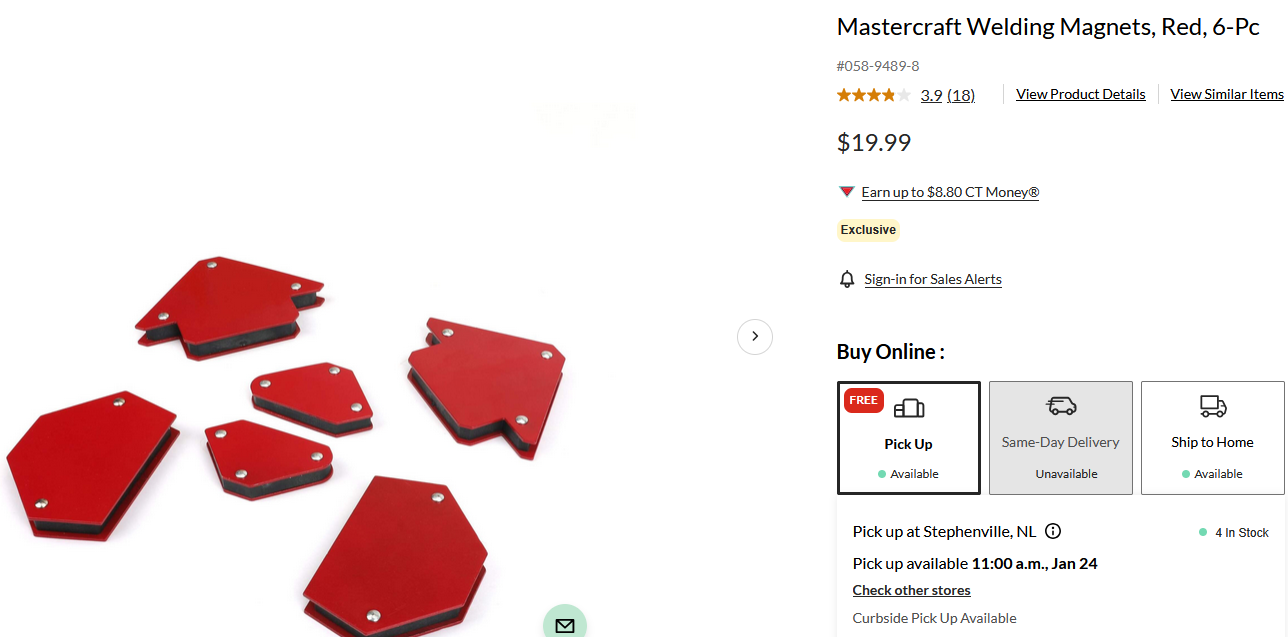Click Check other stores link
This screenshot has width=1288, height=637.
(x=912, y=590)
